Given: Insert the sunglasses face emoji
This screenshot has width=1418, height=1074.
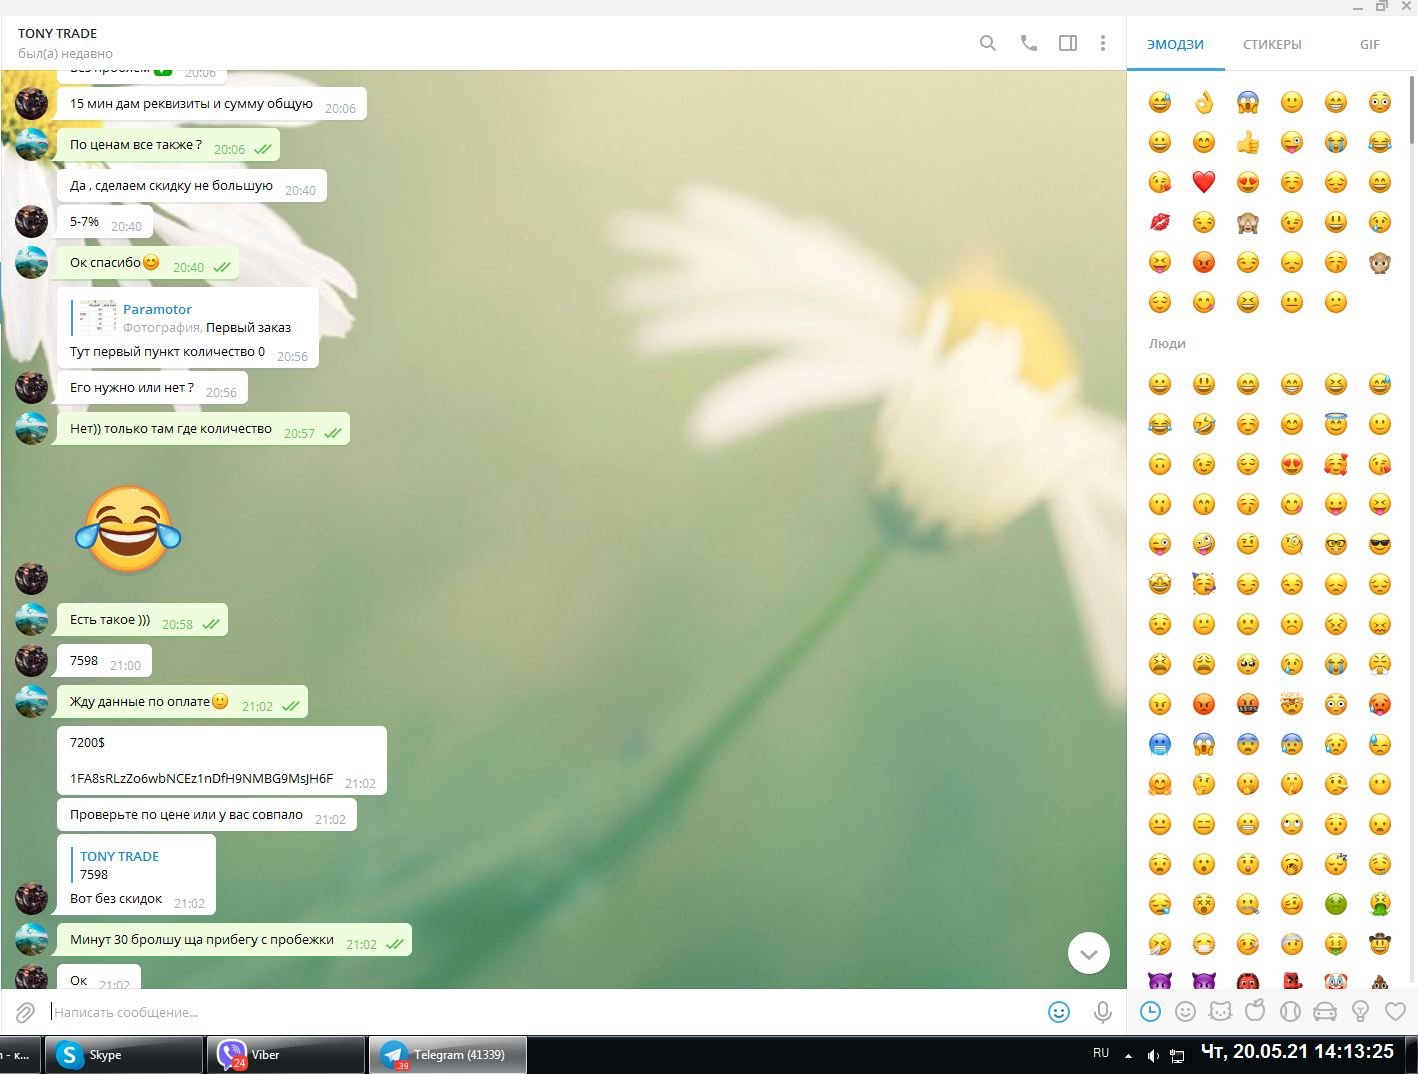Looking at the screenshot, I should [1380, 544].
